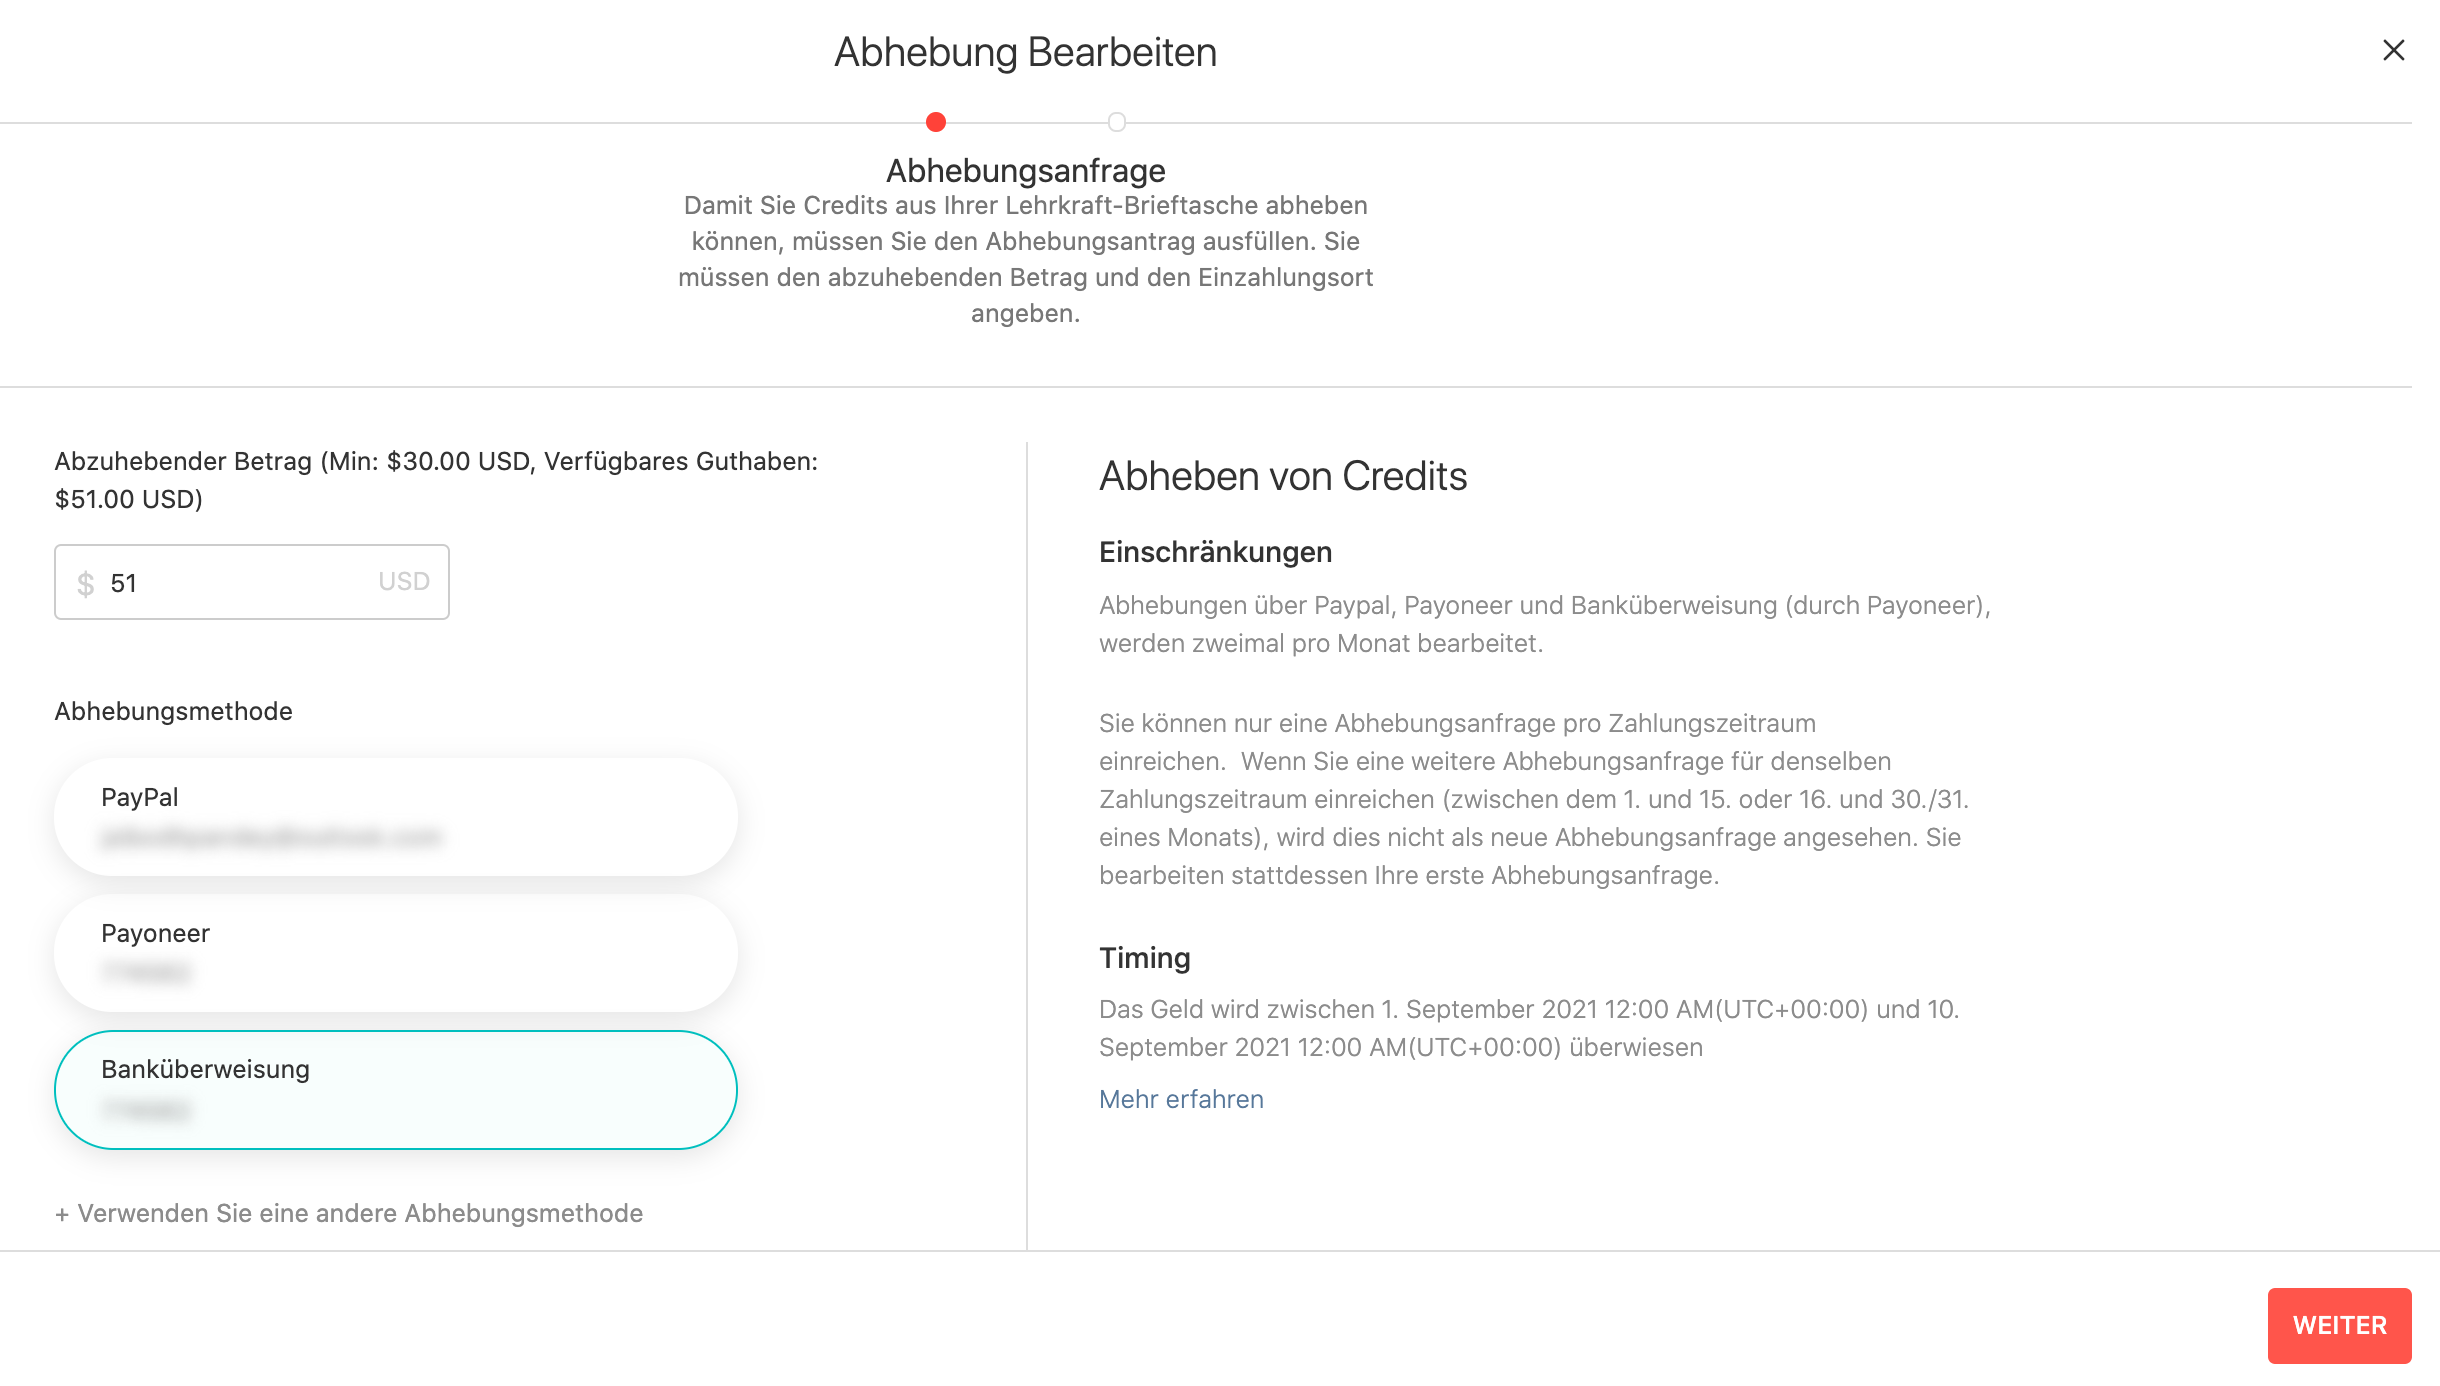Viewport: 2440px width, 1386px height.
Task: Select PayPal as withdrawal method
Action: point(396,817)
